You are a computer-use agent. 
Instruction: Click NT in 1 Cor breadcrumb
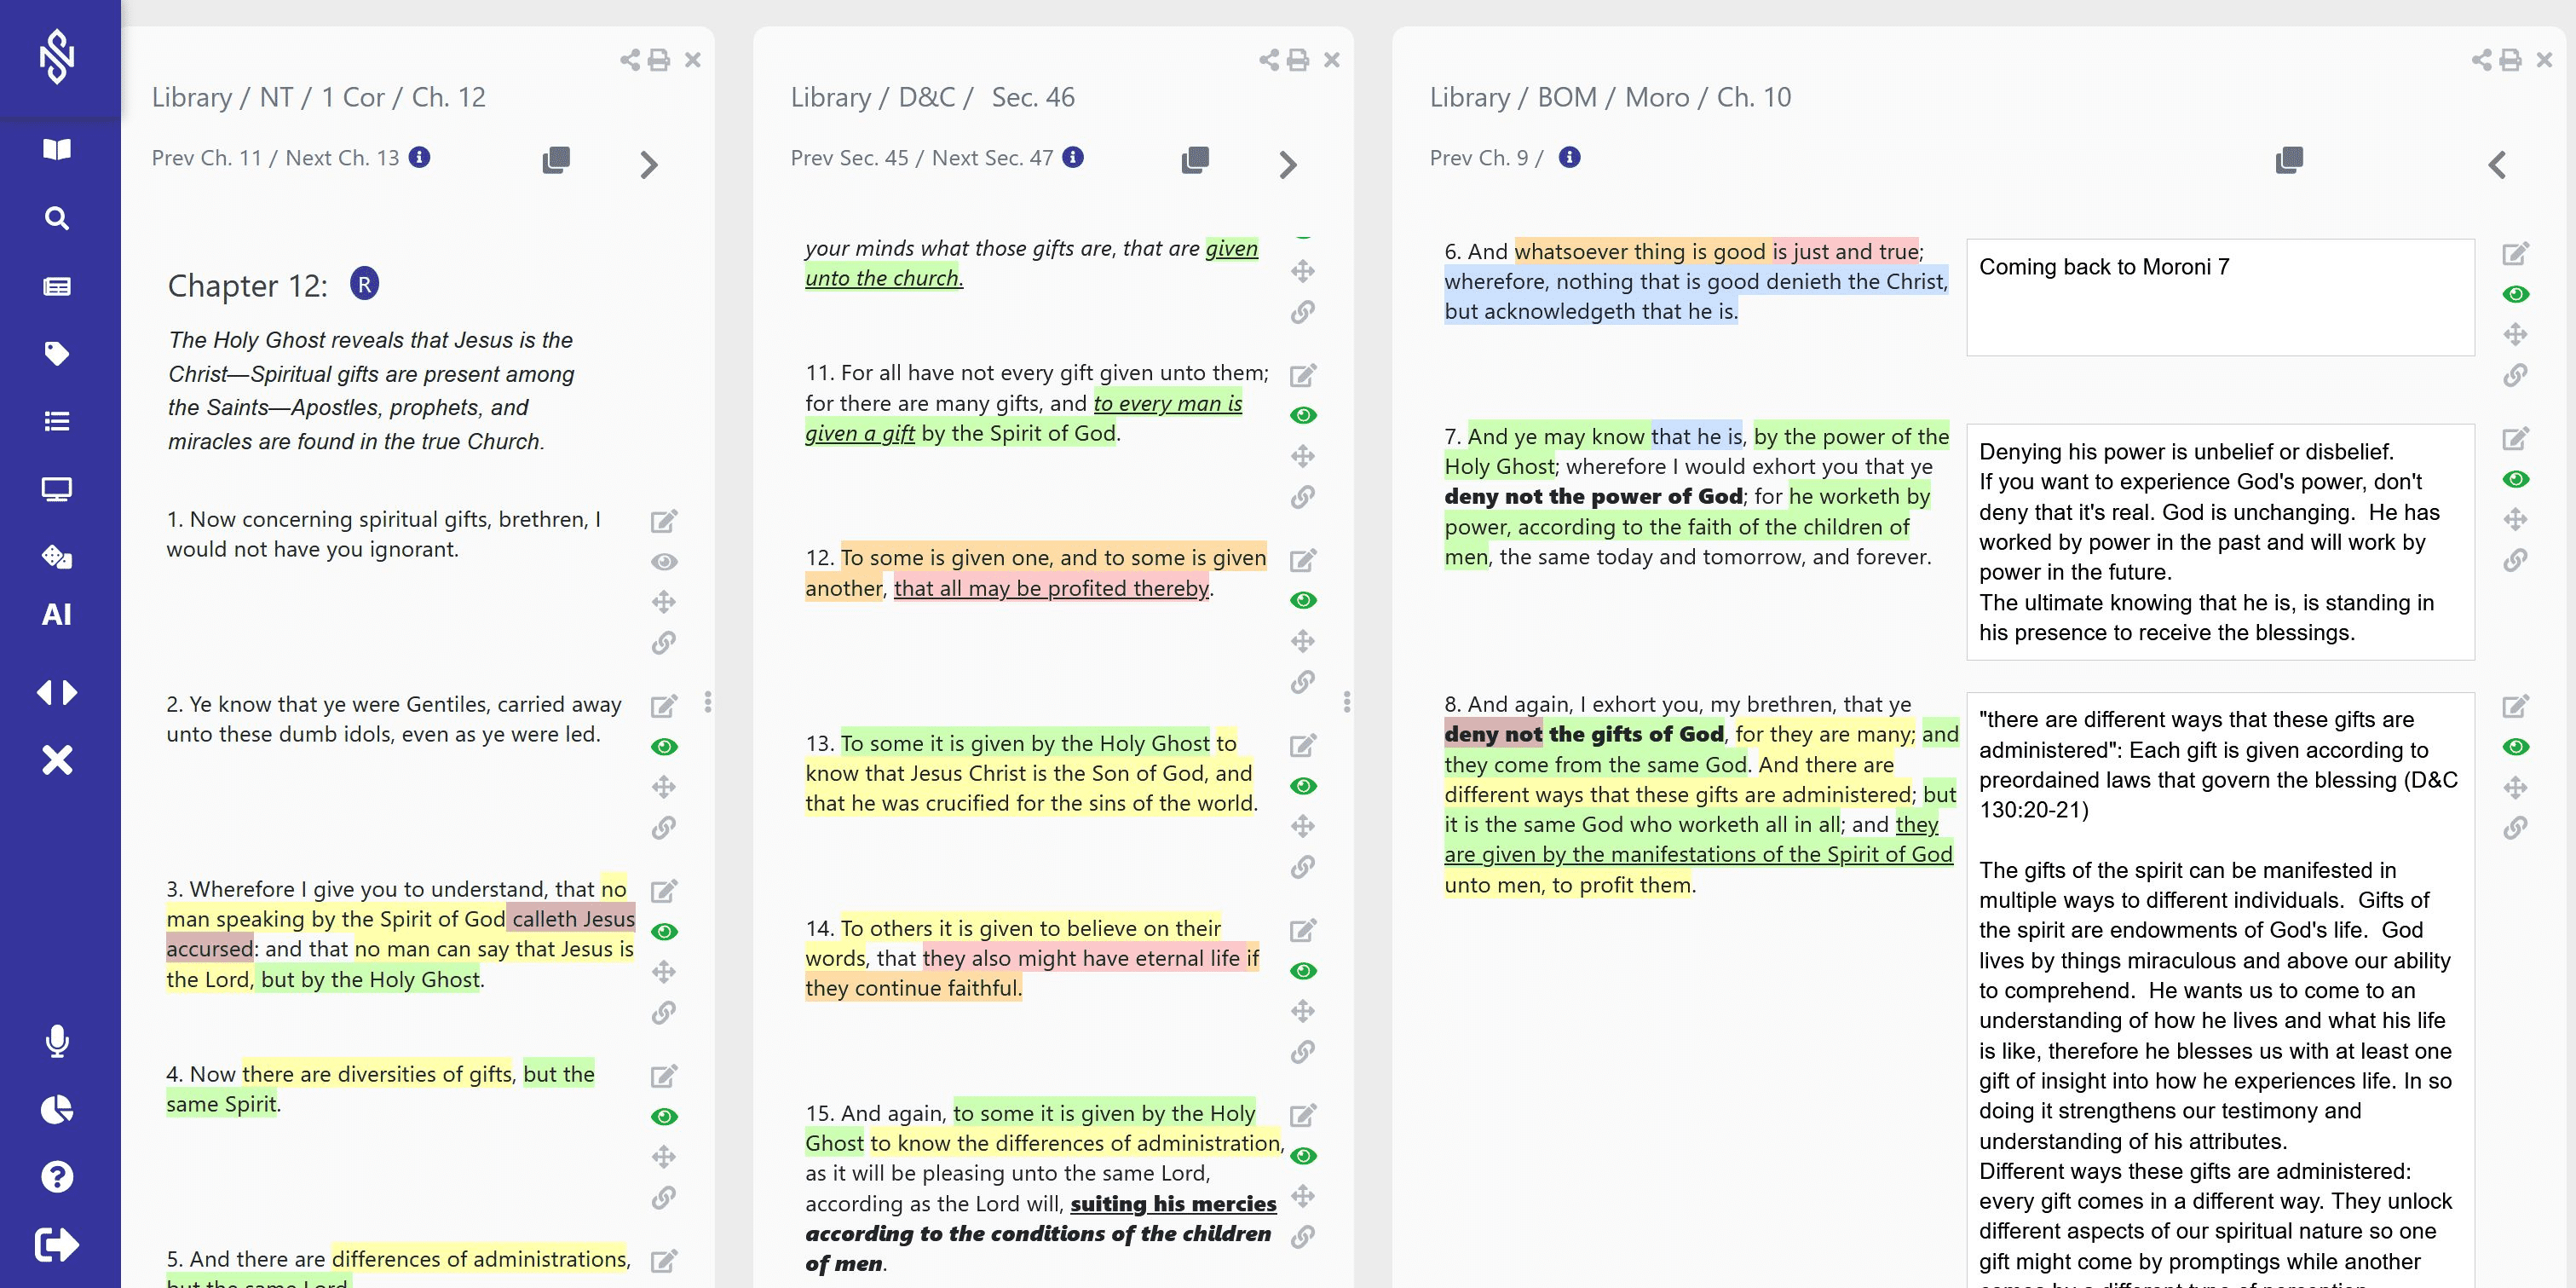[x=276, y=97]
